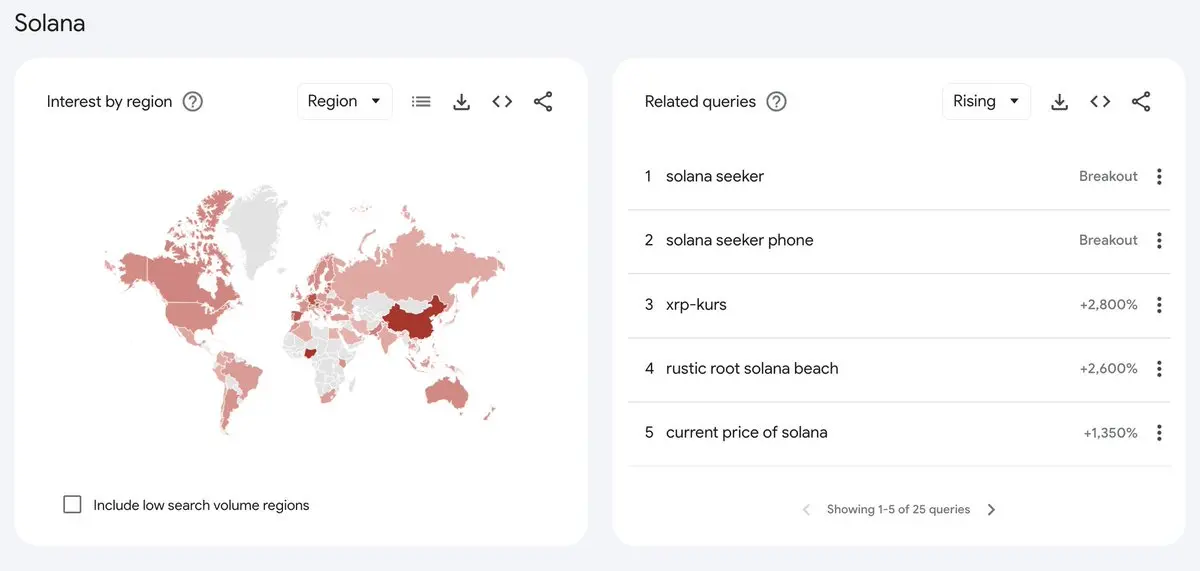Open the solana seeker query
This screenshot has height=571, width=1200.
click(x=715, y=176)
